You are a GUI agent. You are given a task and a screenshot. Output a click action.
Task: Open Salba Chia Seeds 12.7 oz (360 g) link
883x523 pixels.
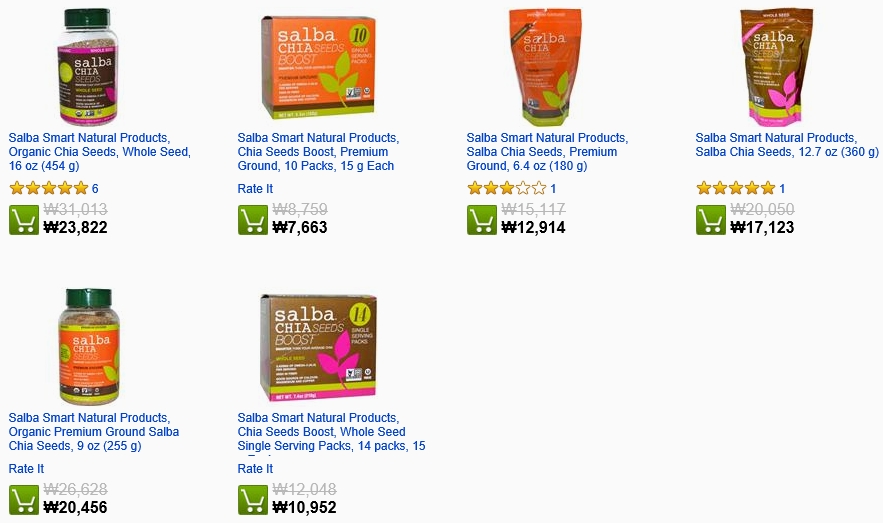[x=787, y=145]
